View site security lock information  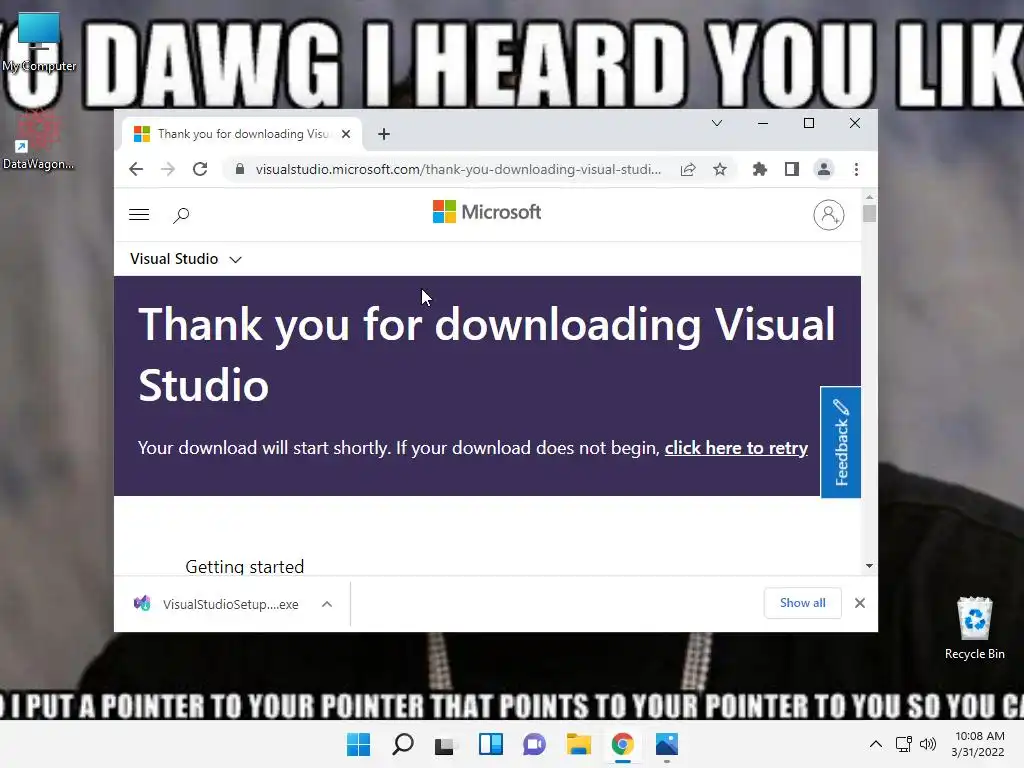tap(240, 169)
